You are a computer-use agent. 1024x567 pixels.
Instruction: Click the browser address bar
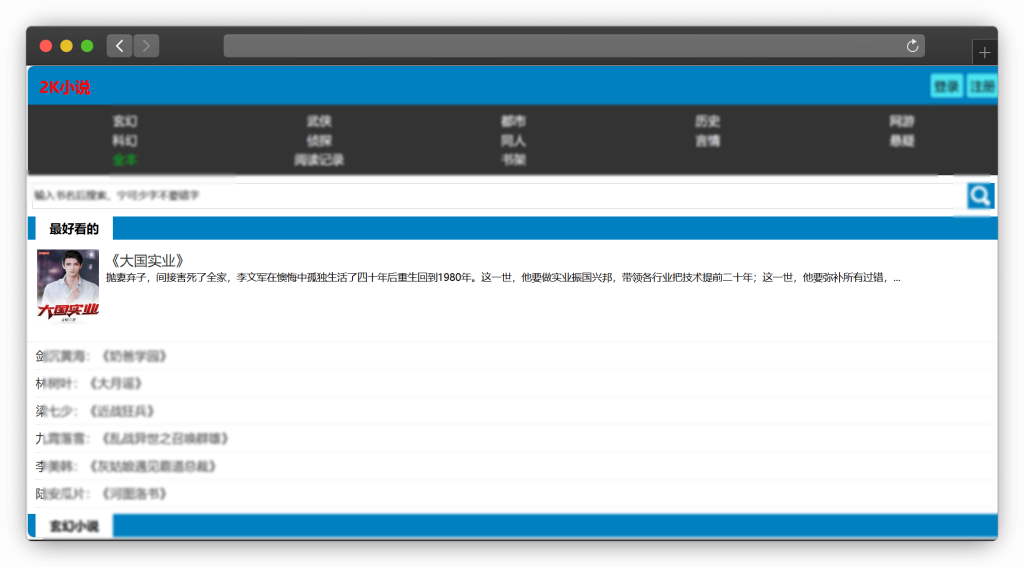click(x=574, y=46)
